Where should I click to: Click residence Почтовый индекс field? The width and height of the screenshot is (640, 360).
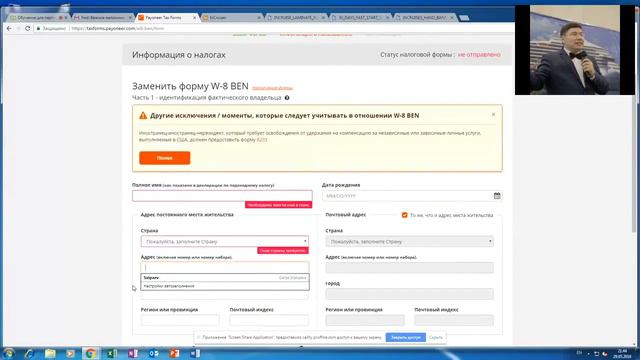tap(269, 320)
